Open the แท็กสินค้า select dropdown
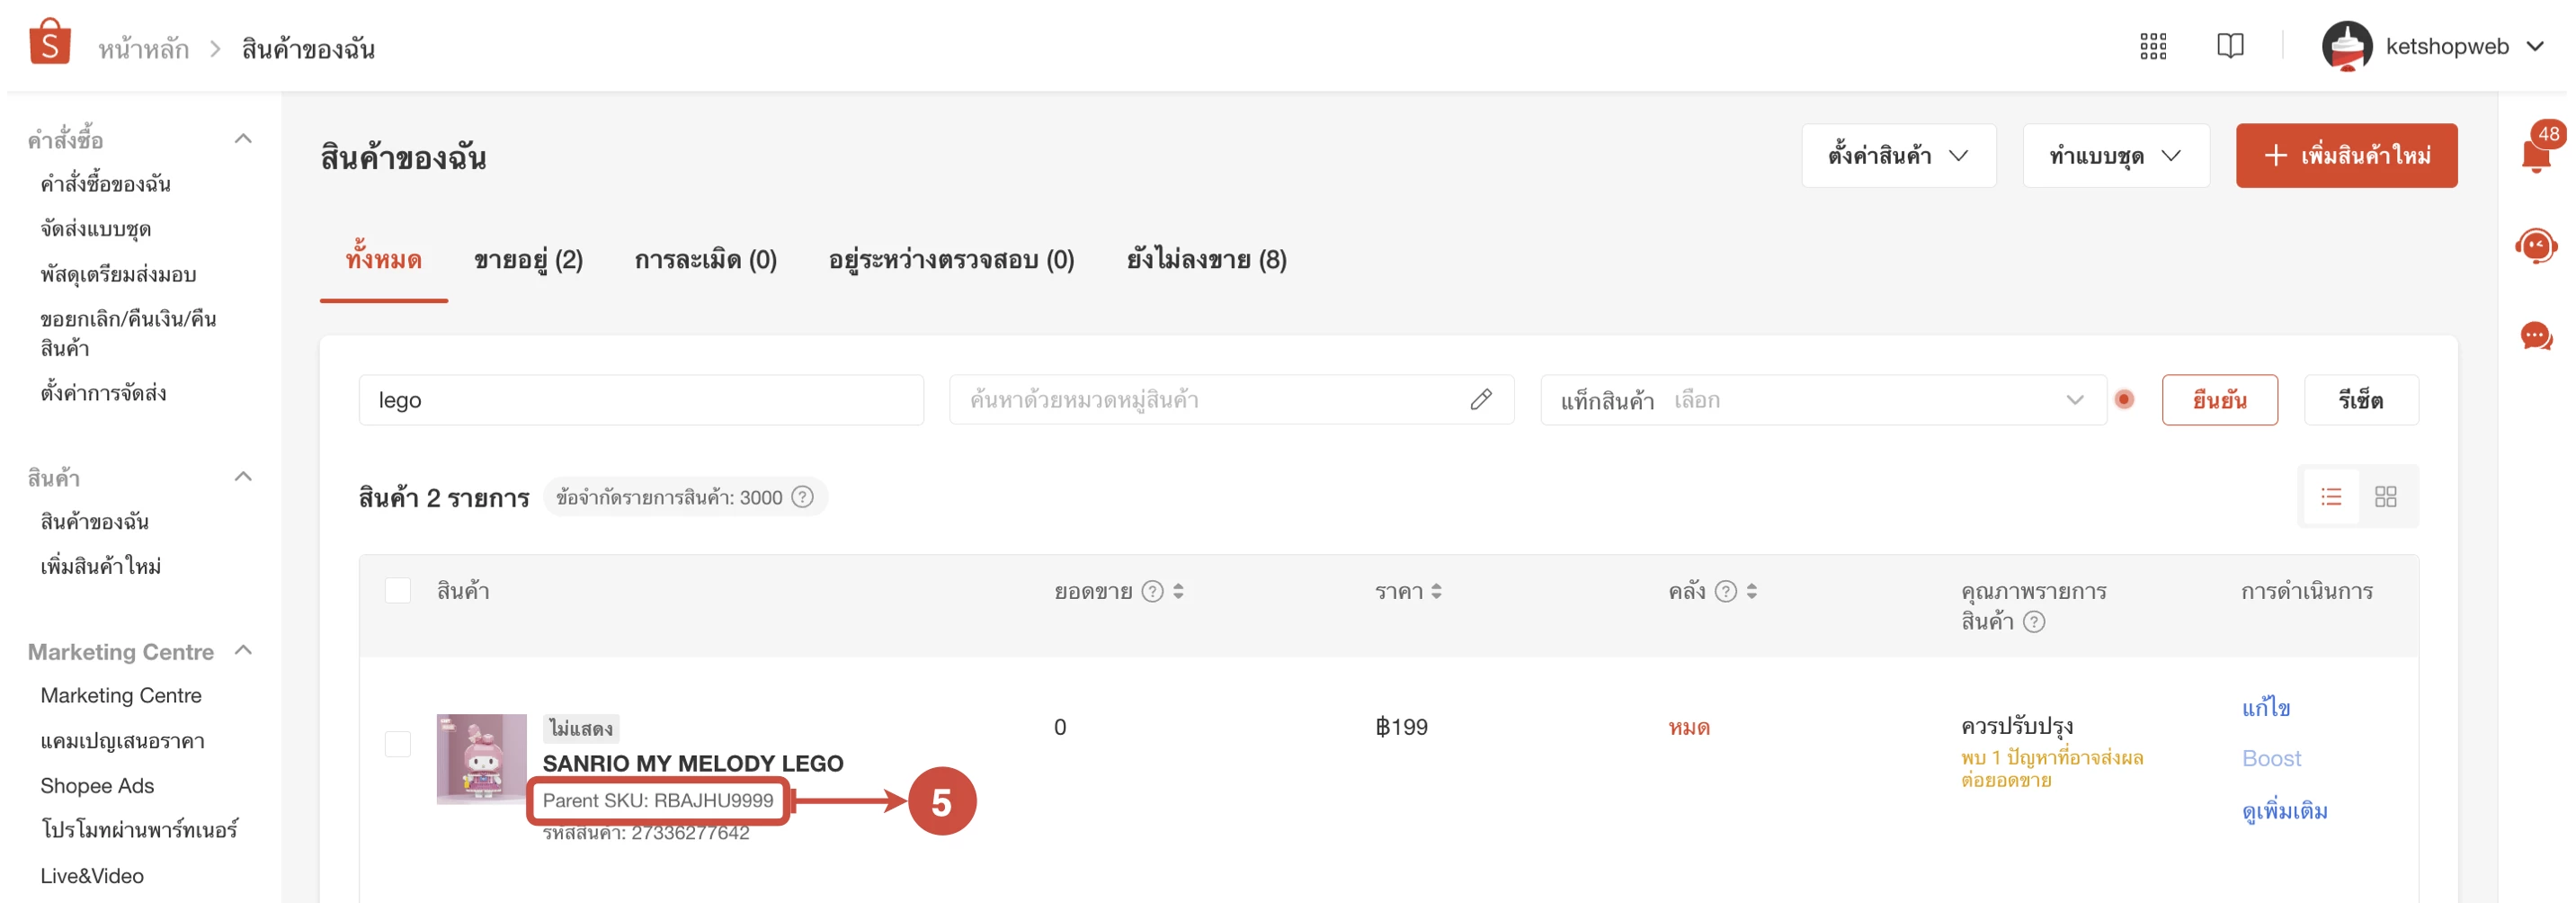Screen dimensions: 2576x903 pos(1823,400)
